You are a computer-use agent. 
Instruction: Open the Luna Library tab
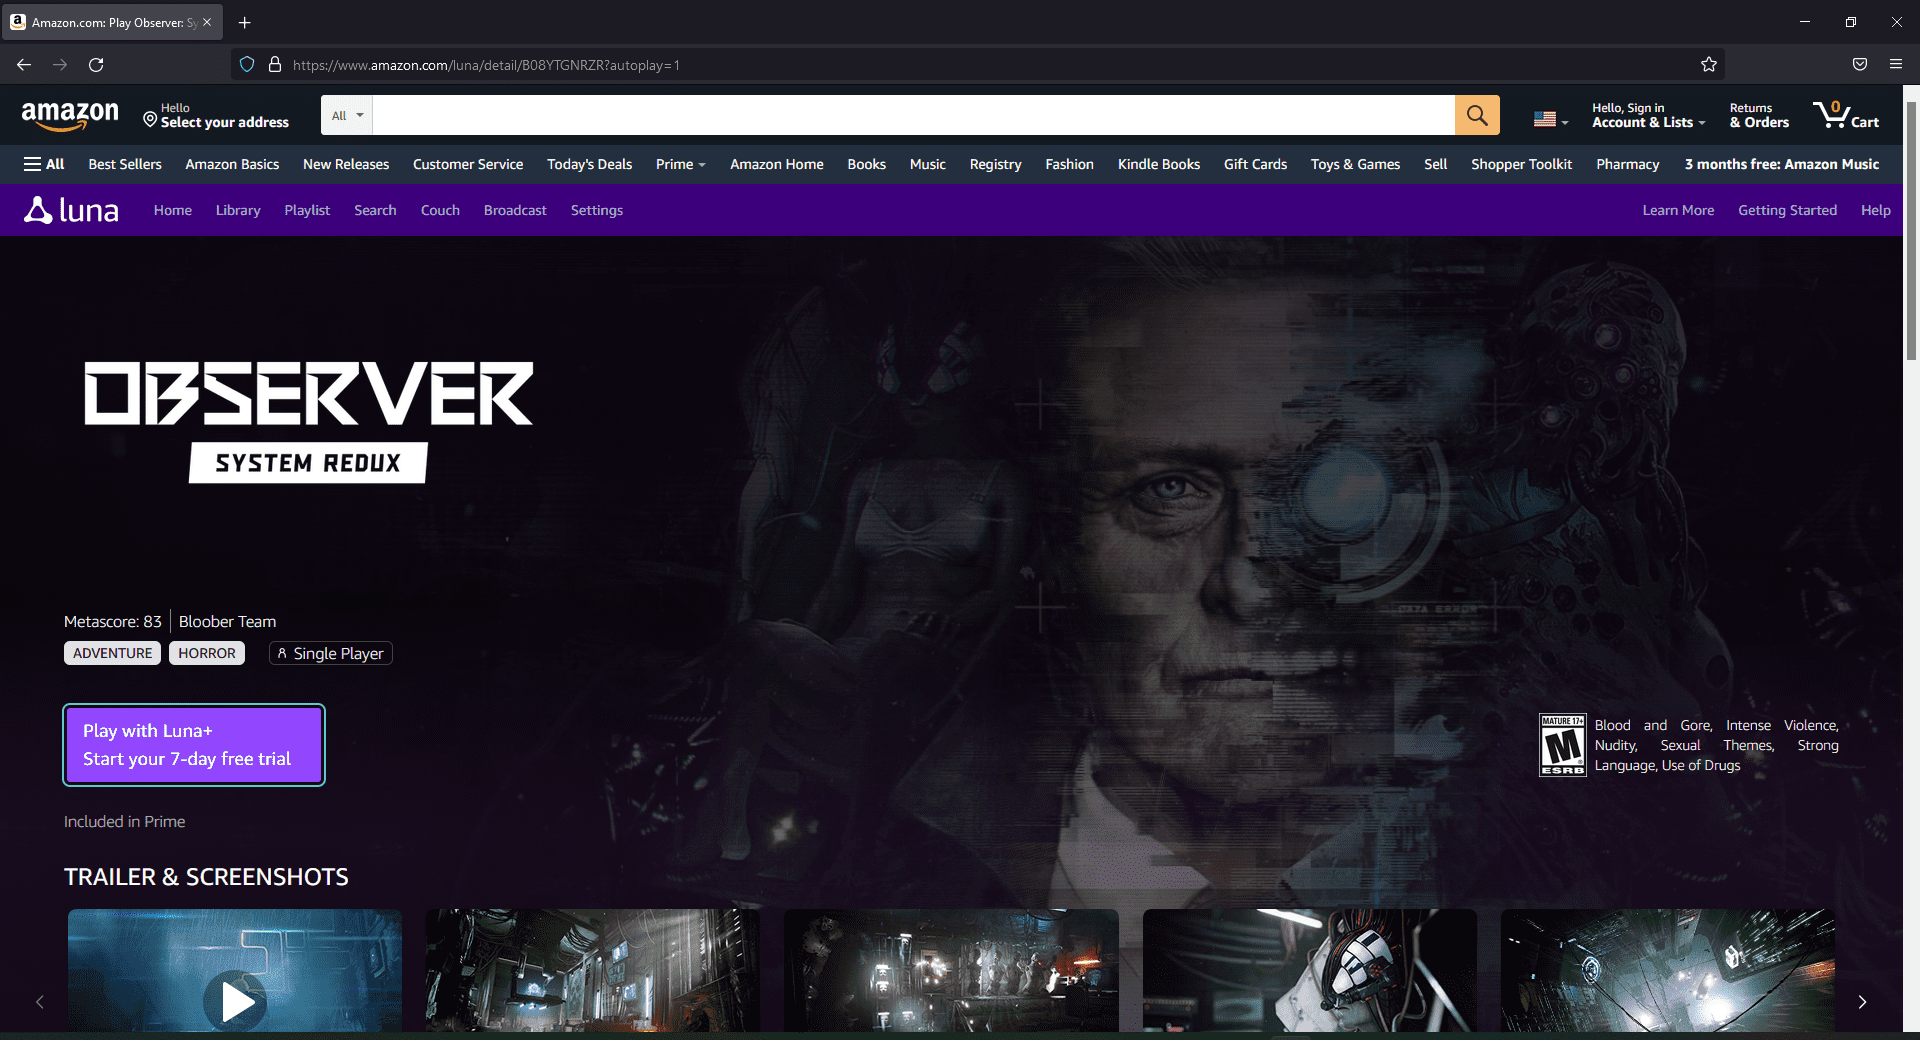pyautogui.click(x=238, y=210)
